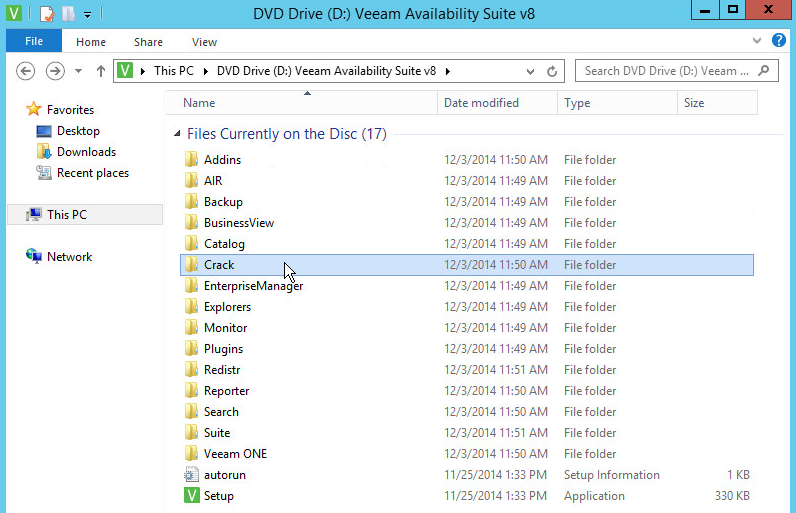Screen dimensions: 796x513
Task: Open the File menu
Action: [34, 41]
